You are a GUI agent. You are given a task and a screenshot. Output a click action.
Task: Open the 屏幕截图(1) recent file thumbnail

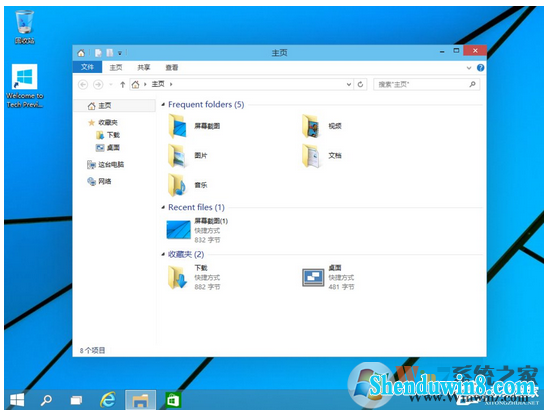pos(179,229)
